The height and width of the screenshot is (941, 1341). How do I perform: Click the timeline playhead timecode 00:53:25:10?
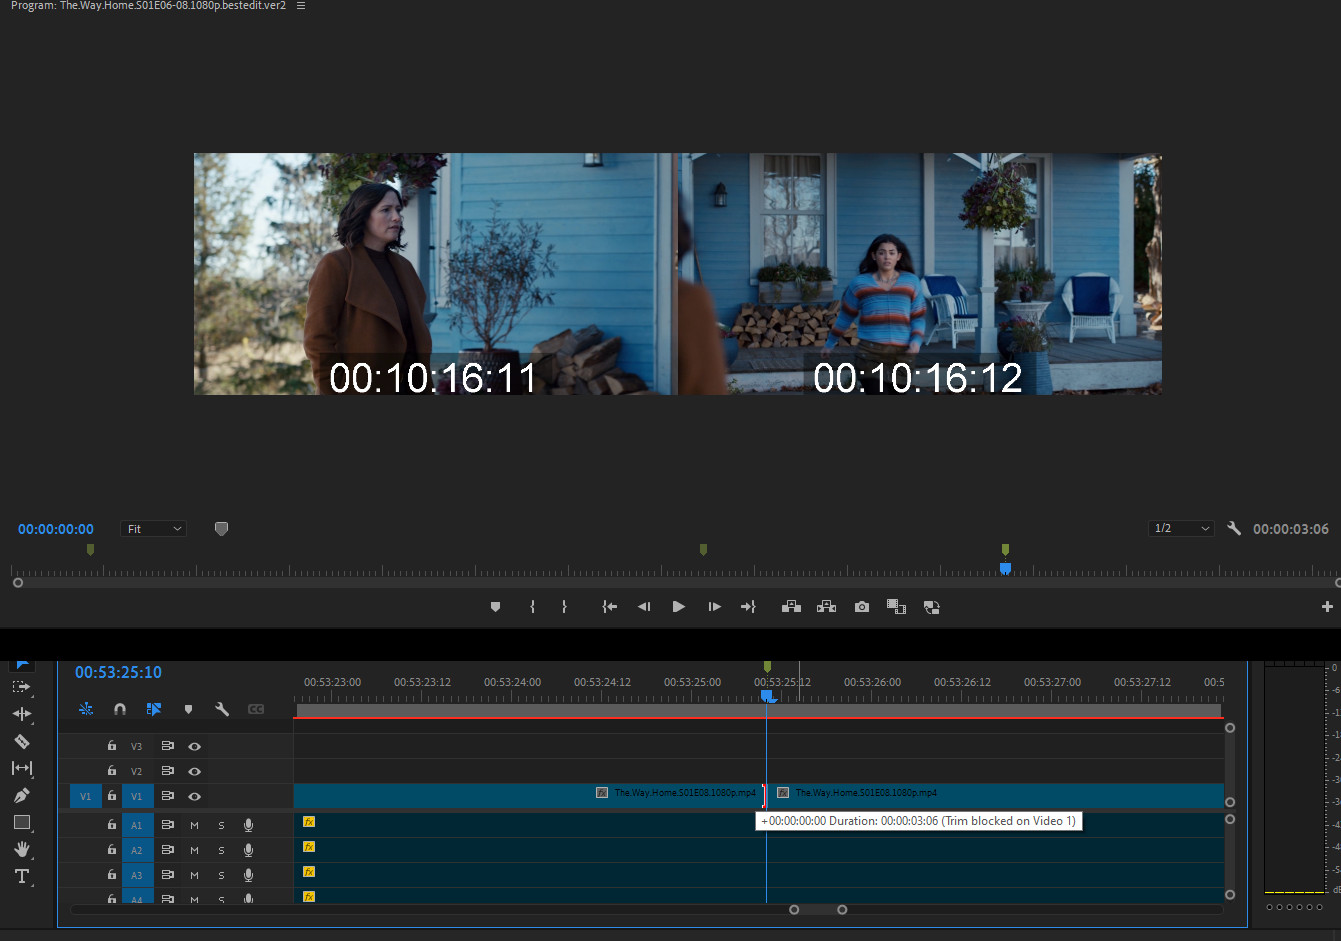pyautogui.click(x=118, y=672)
